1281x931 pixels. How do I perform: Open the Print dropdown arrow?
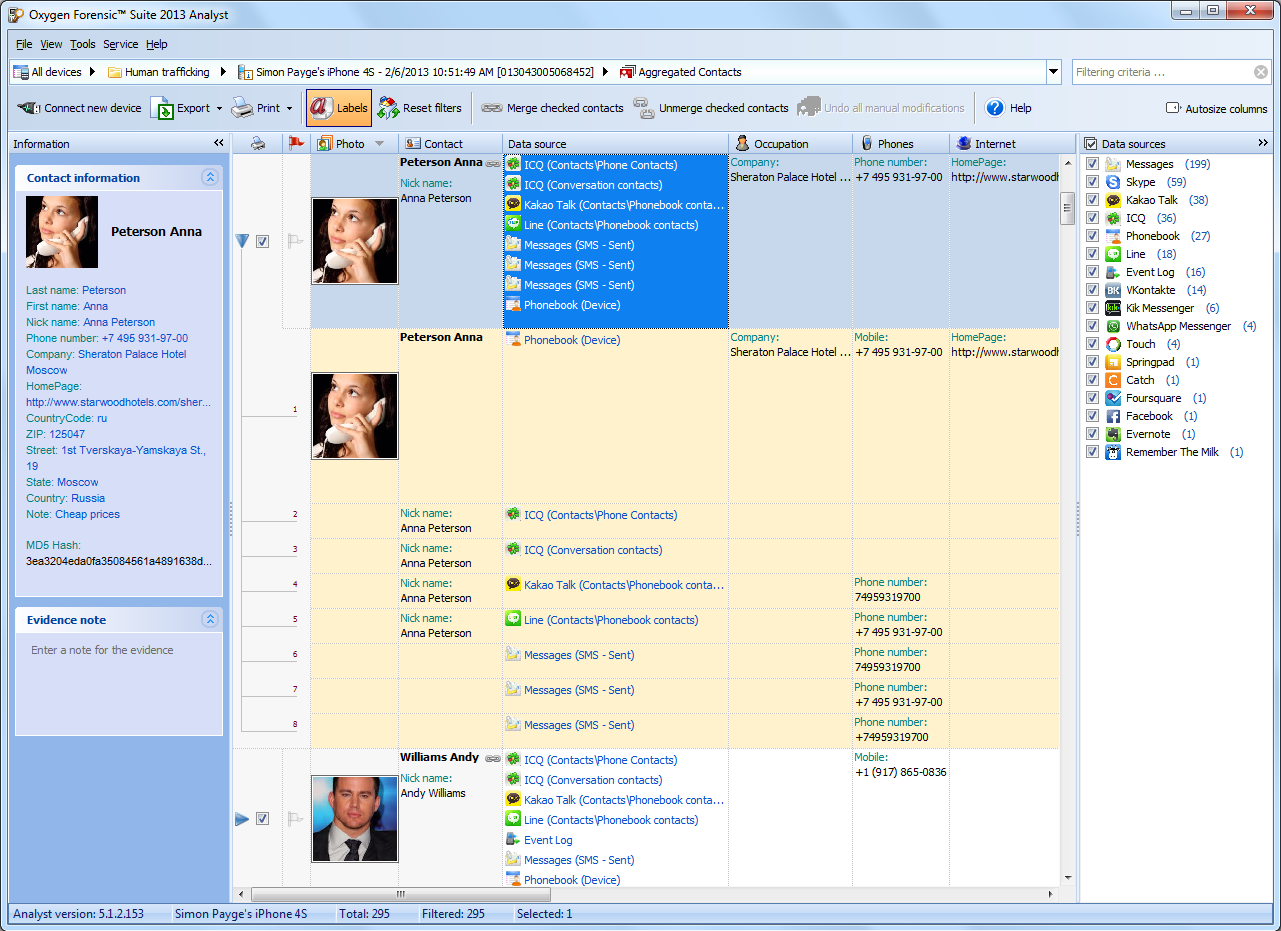coord(289,108)
